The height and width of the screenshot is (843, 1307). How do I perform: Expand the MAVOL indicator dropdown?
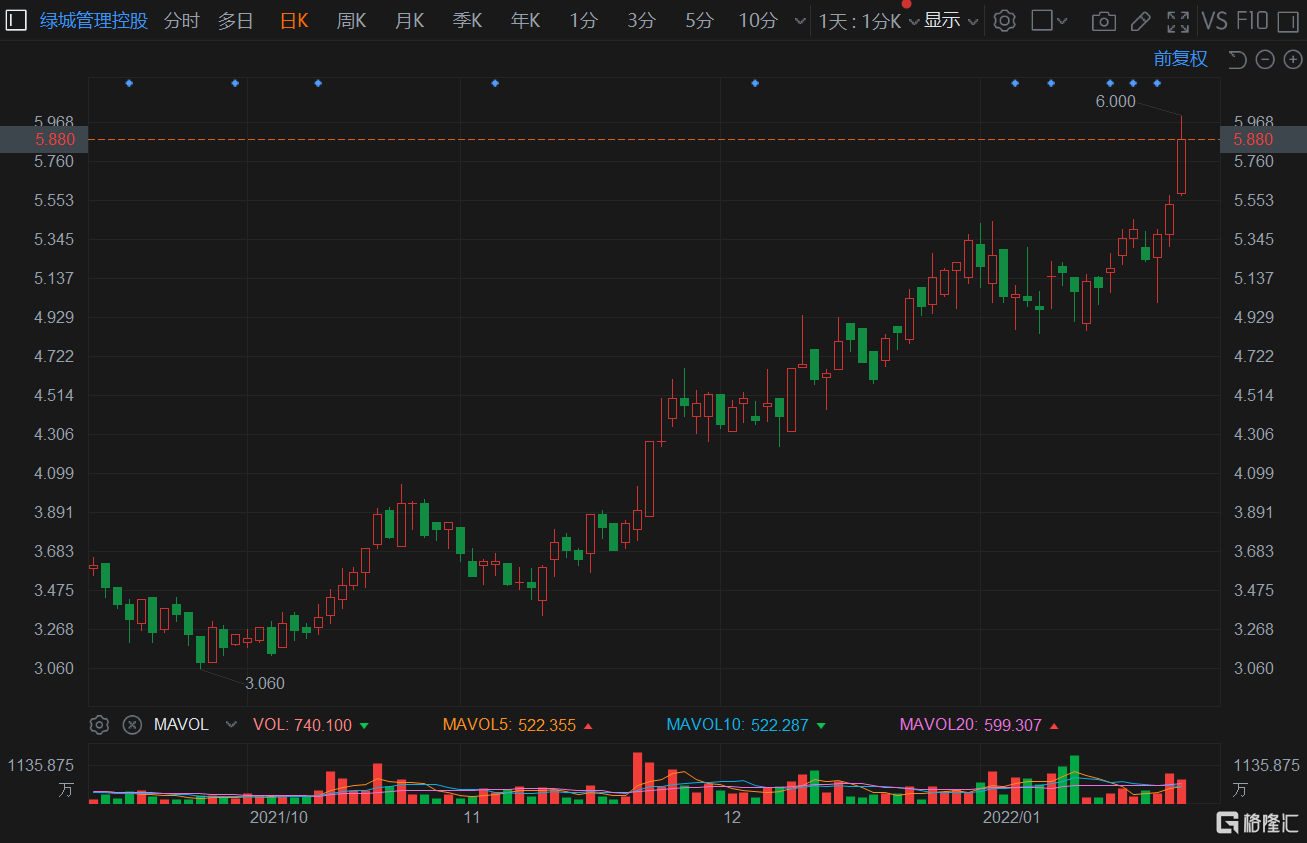pos(232,725)
